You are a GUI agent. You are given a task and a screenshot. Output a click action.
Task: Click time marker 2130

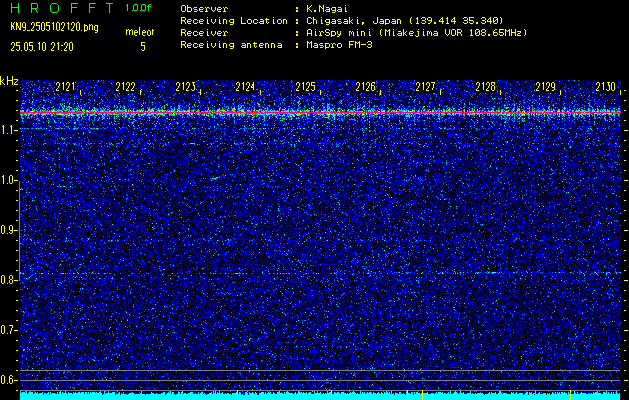coord(605,87)
